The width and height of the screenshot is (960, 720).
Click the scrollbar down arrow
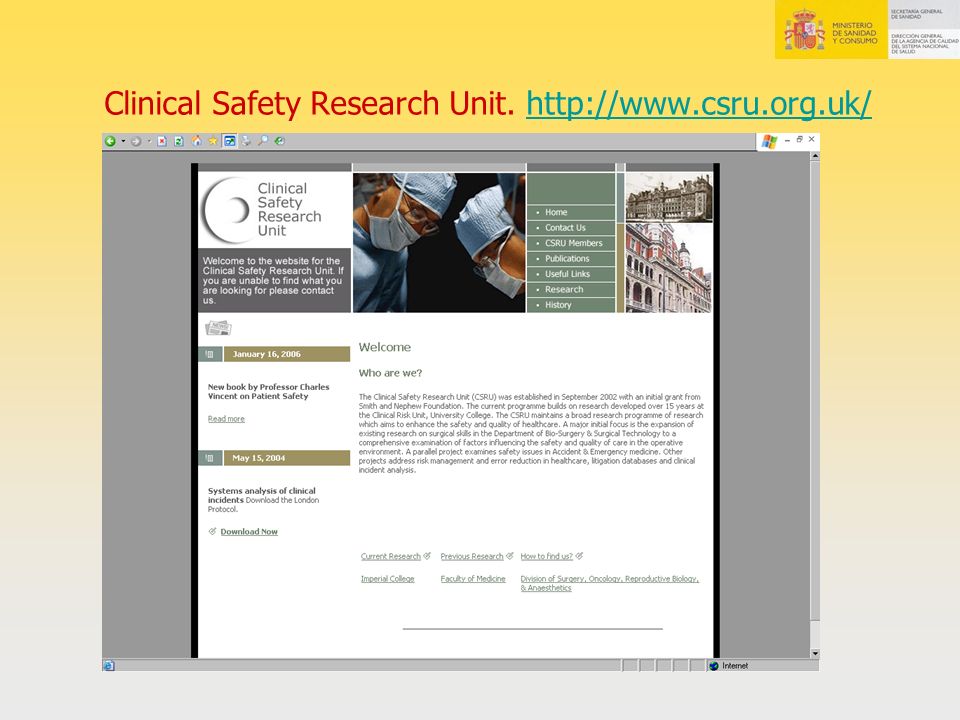tap(815, 653)
